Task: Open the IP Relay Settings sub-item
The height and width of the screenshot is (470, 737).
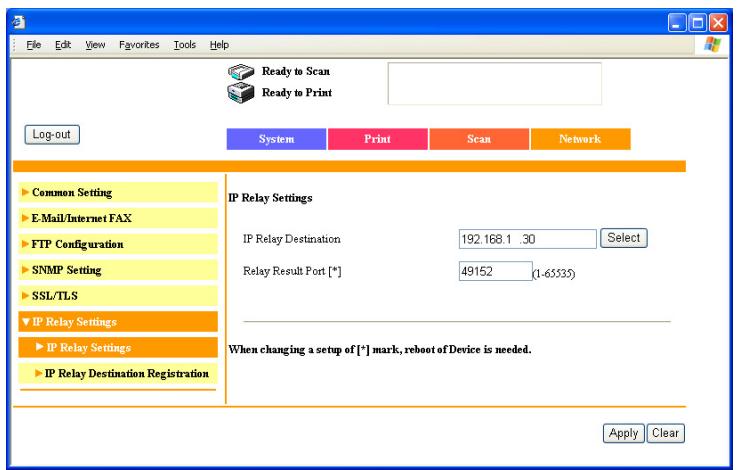Action: (118, 347)
